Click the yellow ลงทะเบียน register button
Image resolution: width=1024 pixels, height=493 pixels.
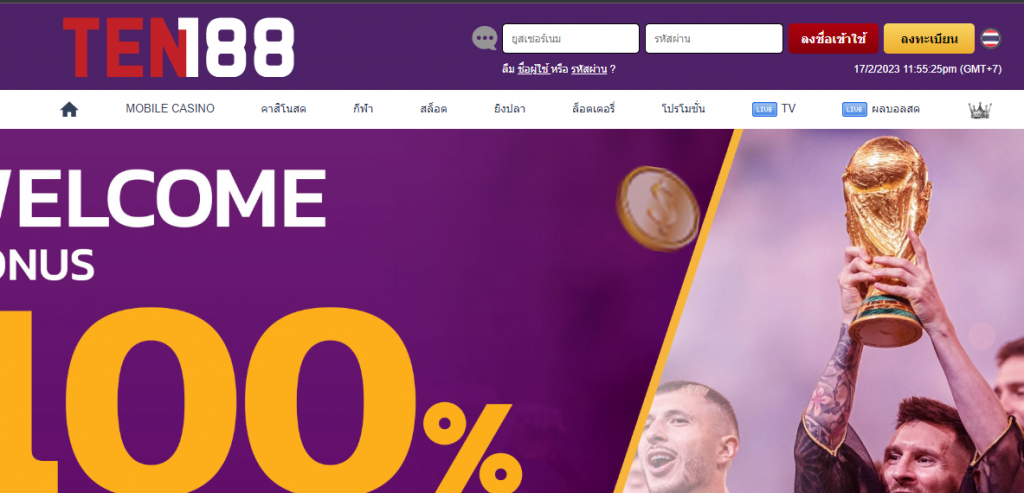click(929, 39)
